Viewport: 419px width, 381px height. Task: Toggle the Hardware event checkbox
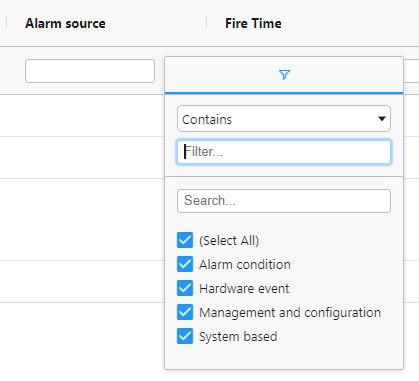[185, 288]
